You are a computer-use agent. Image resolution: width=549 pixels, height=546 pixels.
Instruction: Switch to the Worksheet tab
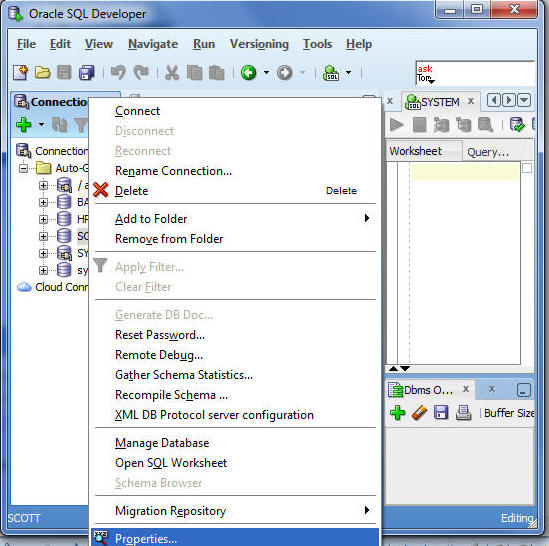tap(424, 151)
